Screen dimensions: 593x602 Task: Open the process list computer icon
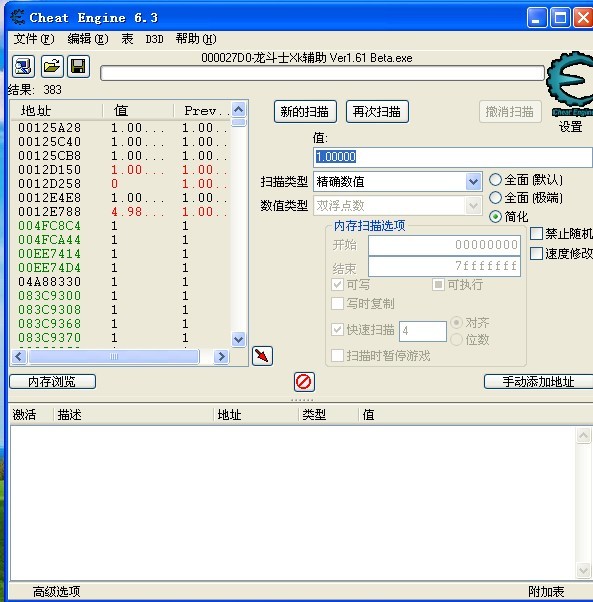coord(23,66)
